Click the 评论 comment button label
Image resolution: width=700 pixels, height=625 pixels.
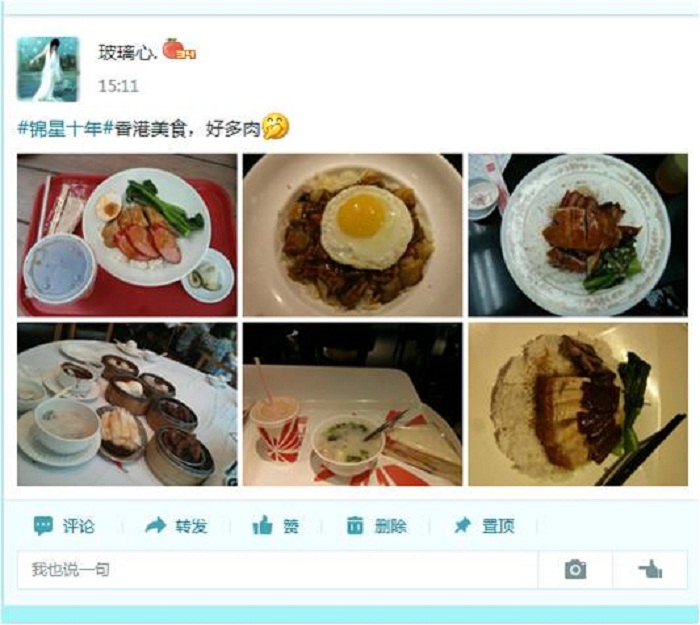pyautogui.click(x=79, y=526)
